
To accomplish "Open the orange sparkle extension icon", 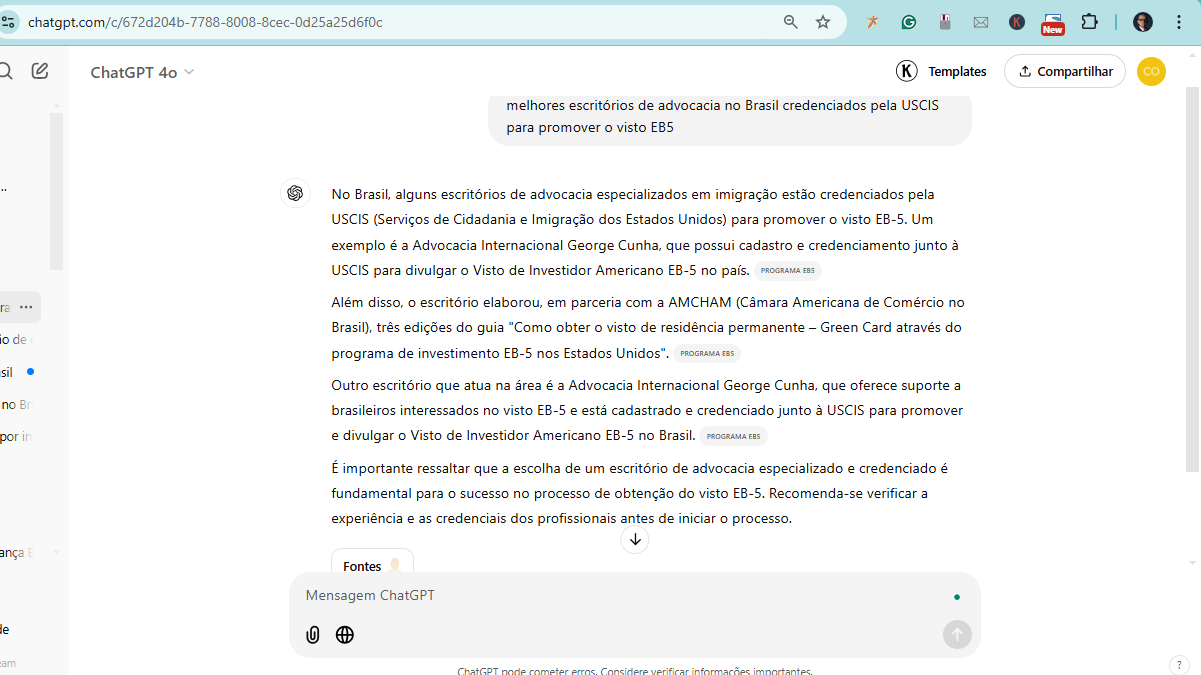I will coord(872,22).
